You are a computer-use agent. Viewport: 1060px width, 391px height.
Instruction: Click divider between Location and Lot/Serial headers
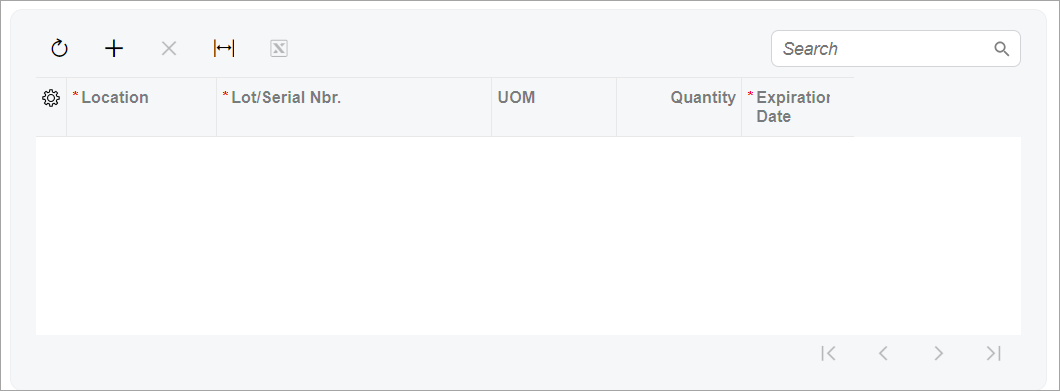pyautogui.click(x=216, y=107)
